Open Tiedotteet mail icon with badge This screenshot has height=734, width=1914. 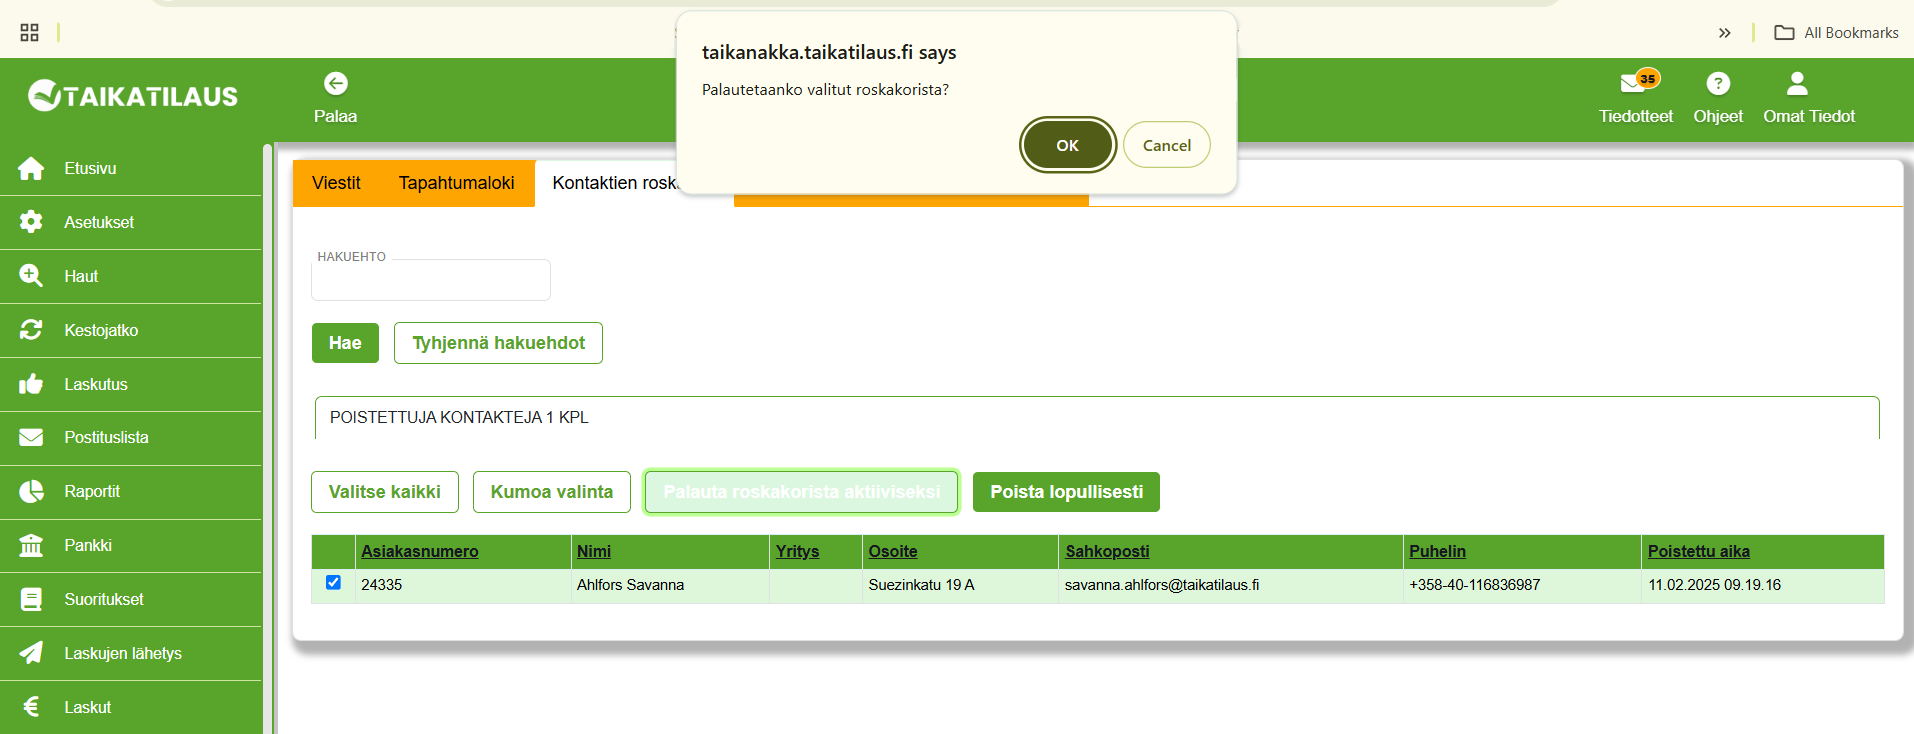[1638, 82]
